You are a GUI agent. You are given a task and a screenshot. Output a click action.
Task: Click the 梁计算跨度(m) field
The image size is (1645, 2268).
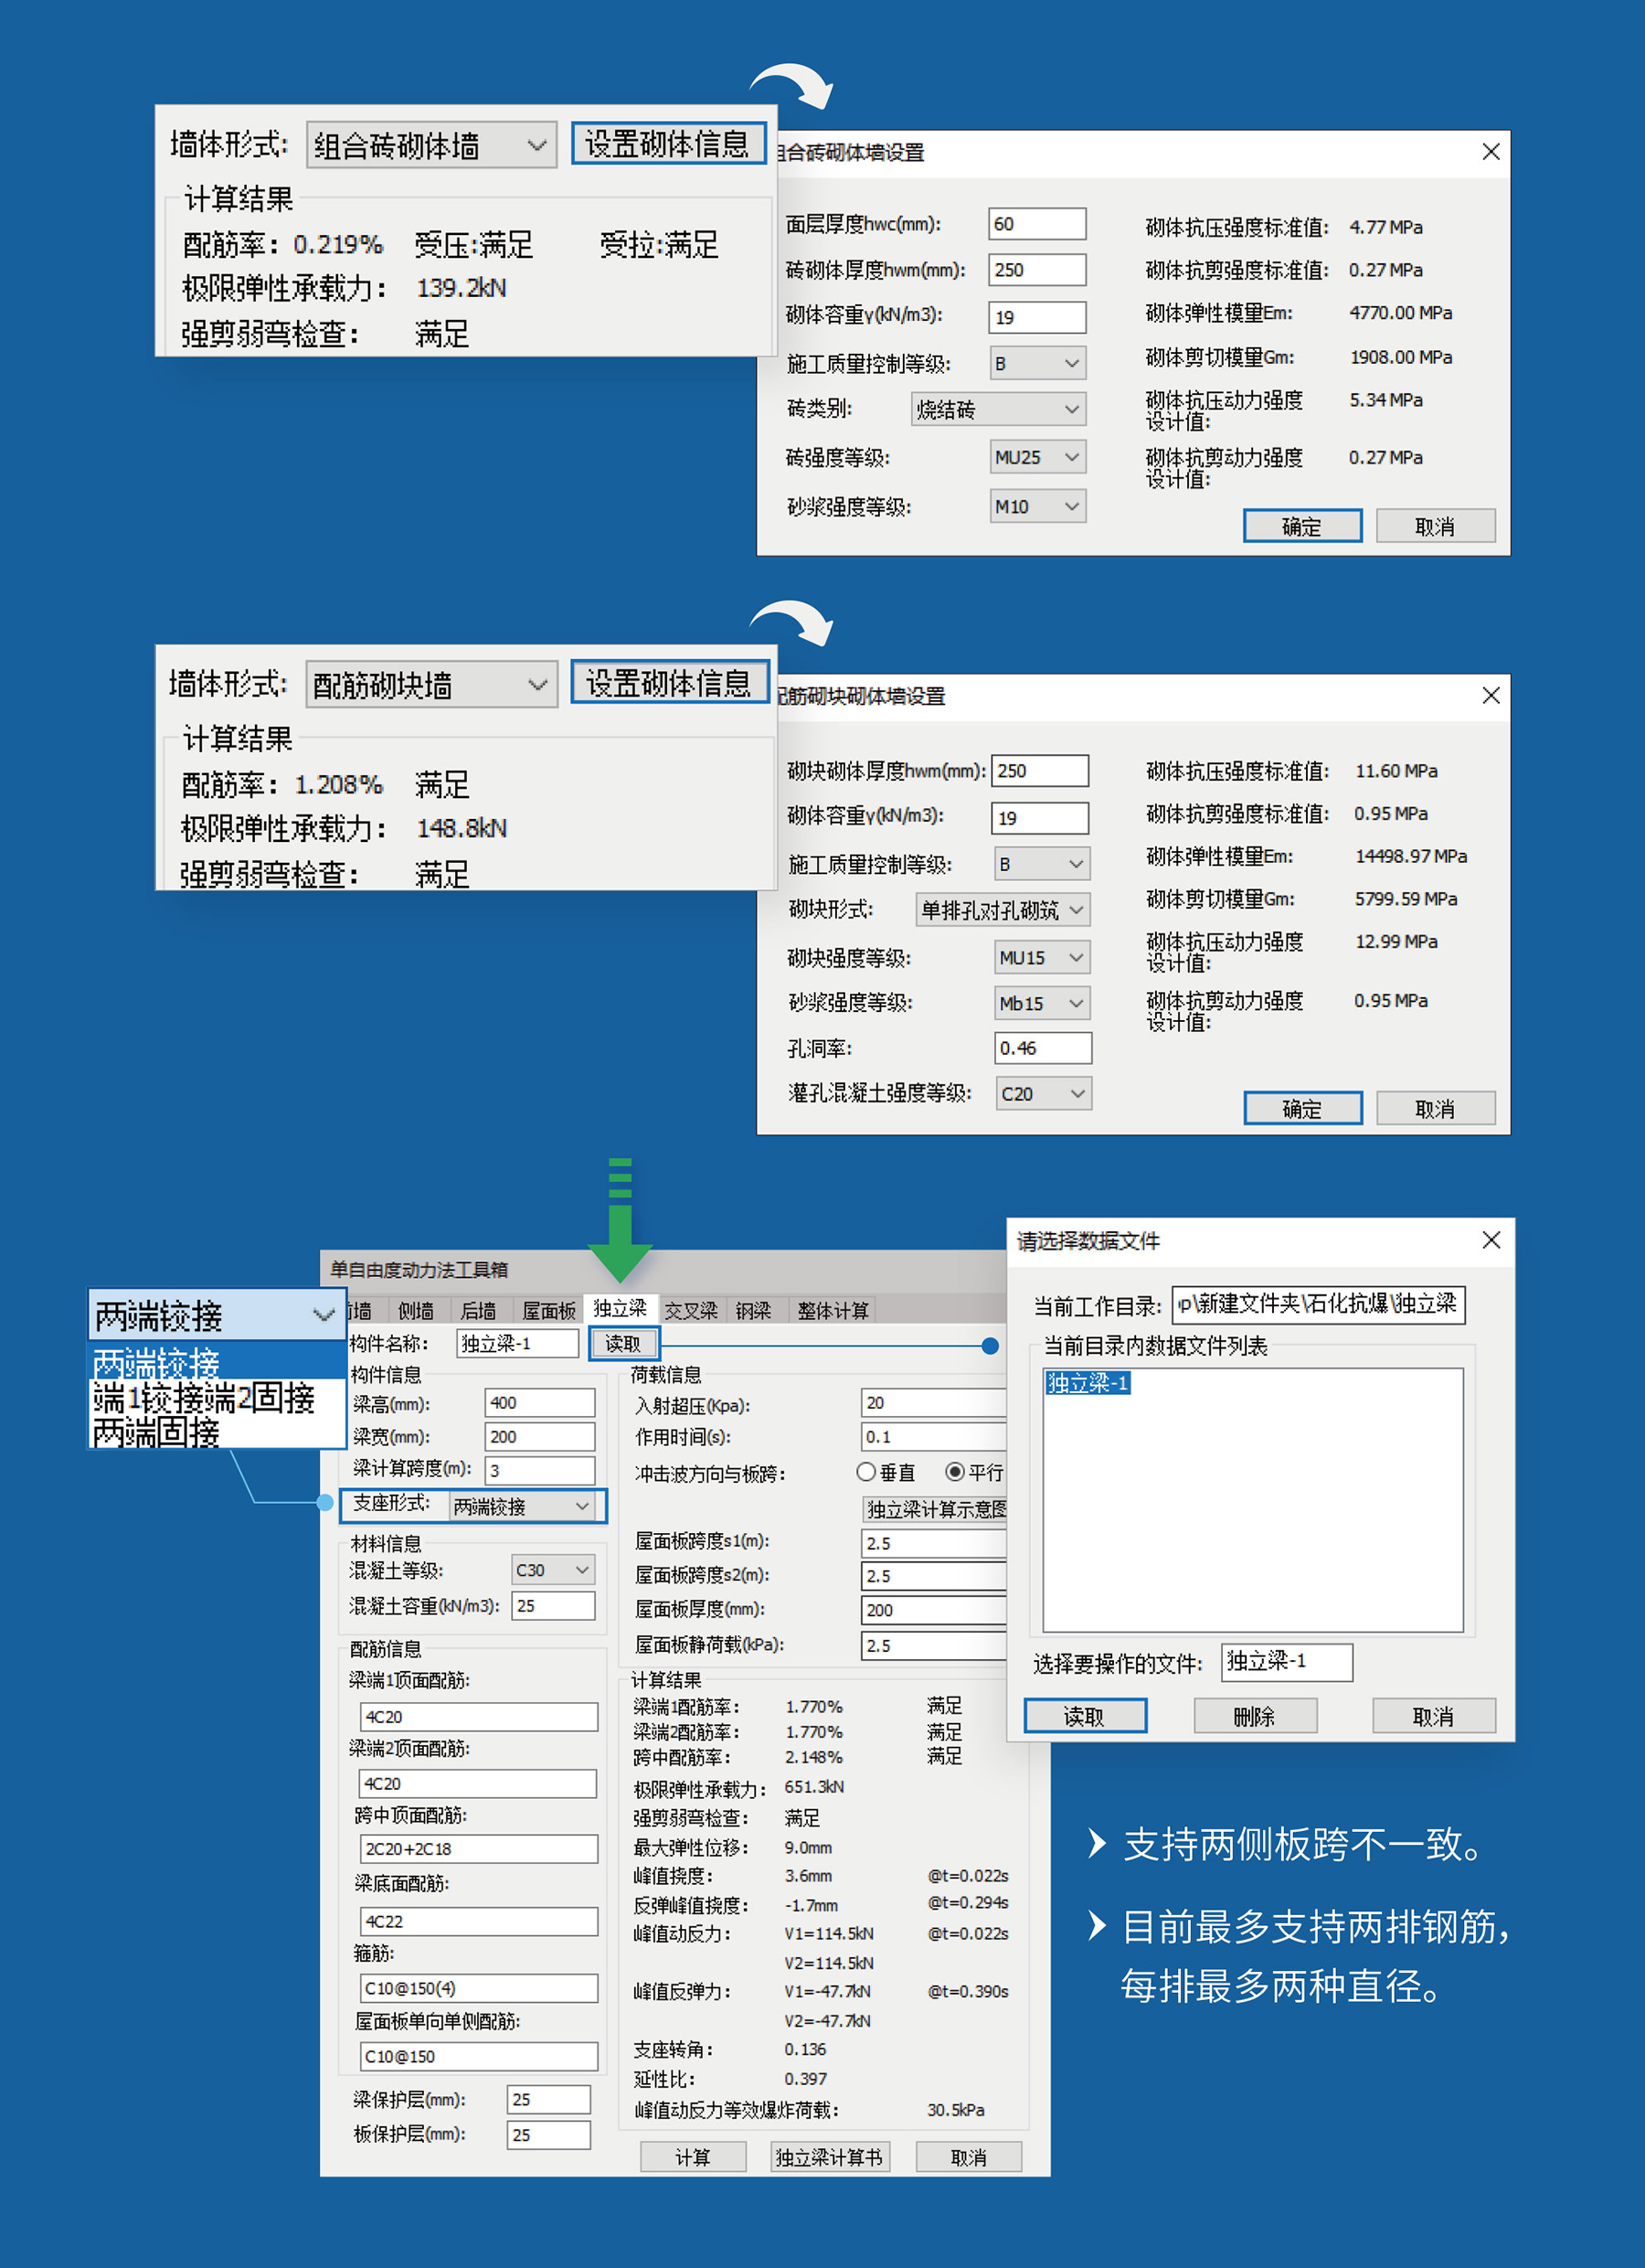[x=540, y=1470]
